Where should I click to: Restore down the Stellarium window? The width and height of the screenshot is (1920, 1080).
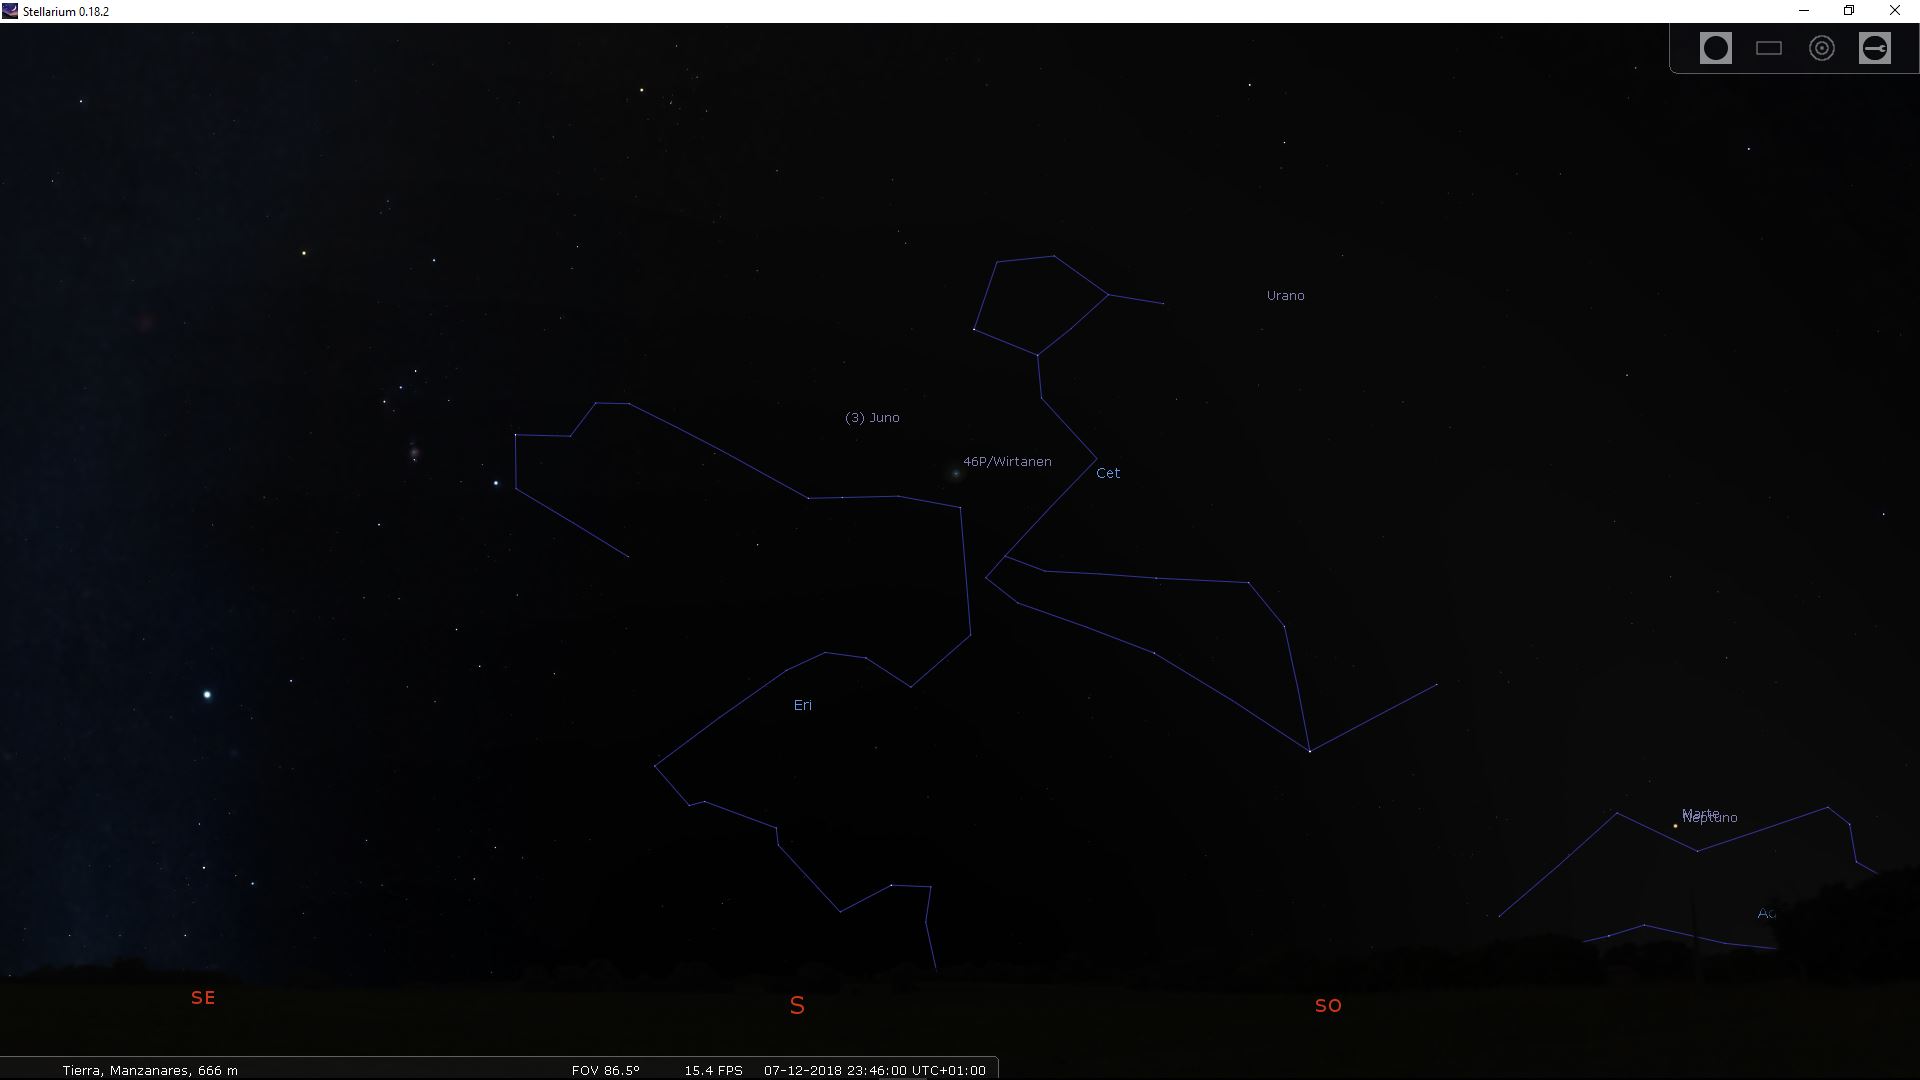(x=1849, y=11)
